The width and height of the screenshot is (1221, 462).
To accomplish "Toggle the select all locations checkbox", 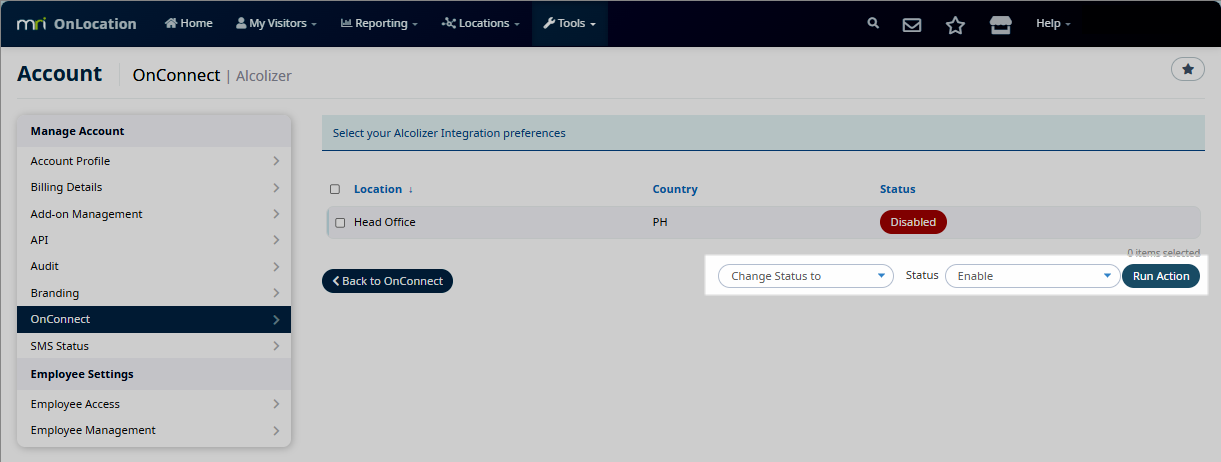I will click(x=335, y=189).
